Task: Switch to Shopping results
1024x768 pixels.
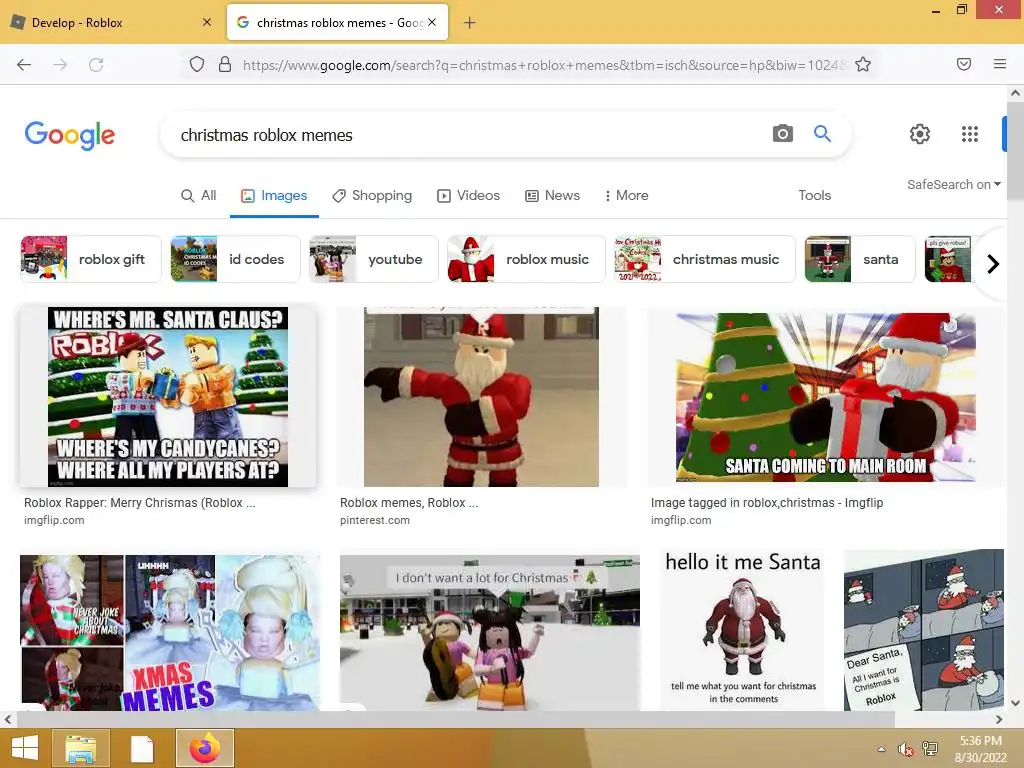Action: pyautogui.click(x=372, y=195)
